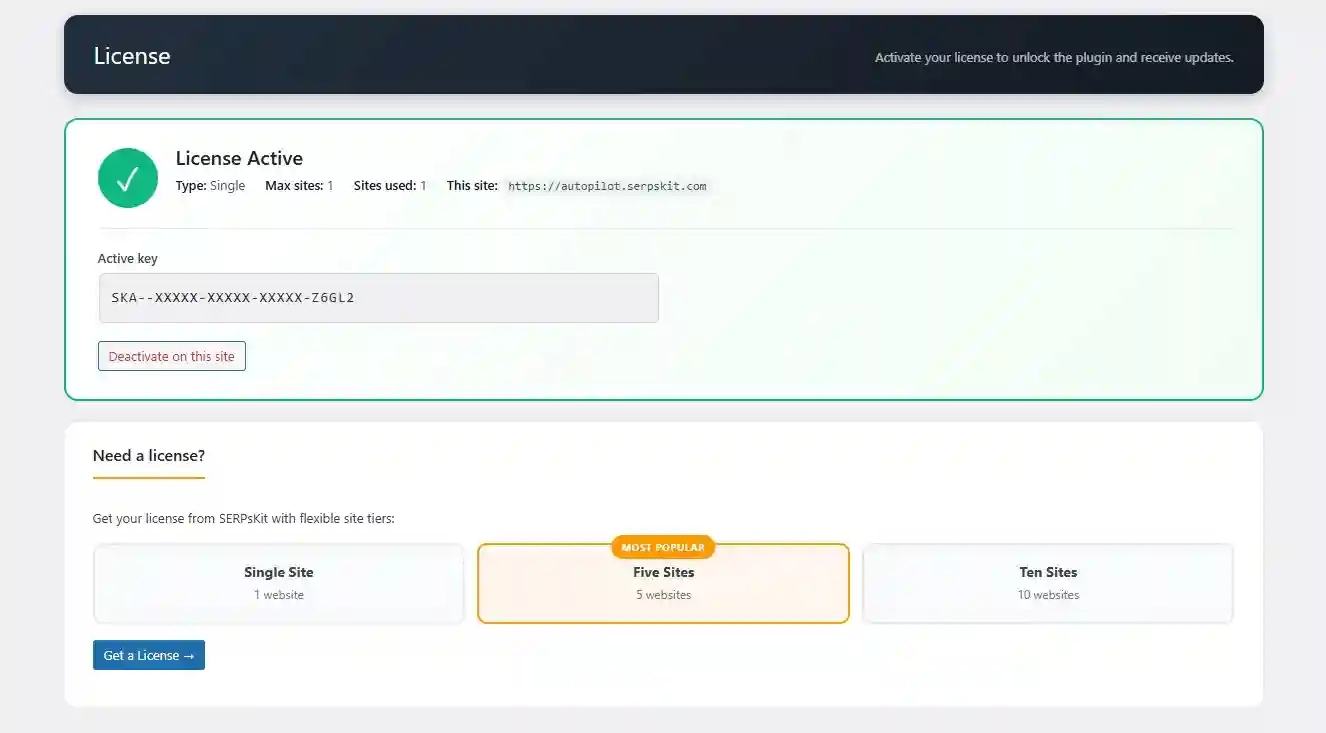Click the 5 websites label under Five Sites
This screenshot has height=733, width=1326.
coord(663,594)
